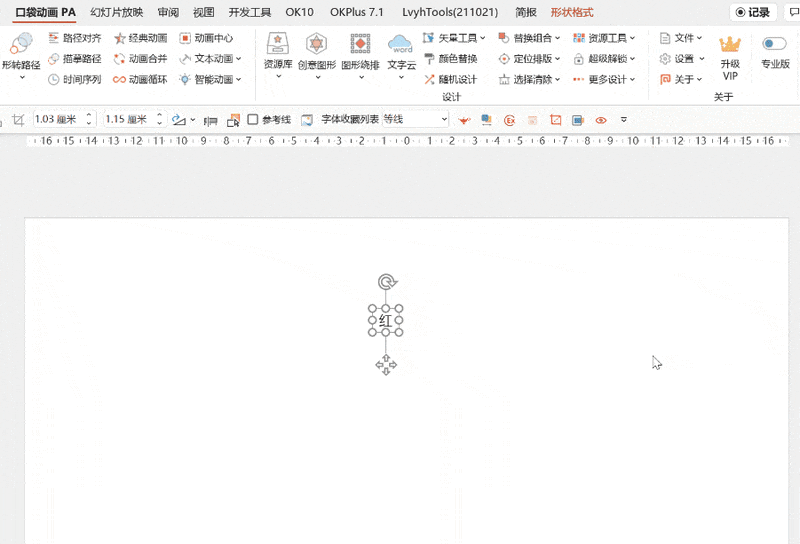Screen dimensions: 800x544
Task: Switch to the OKPlus 7.1 tab
Action: [357, 12]
